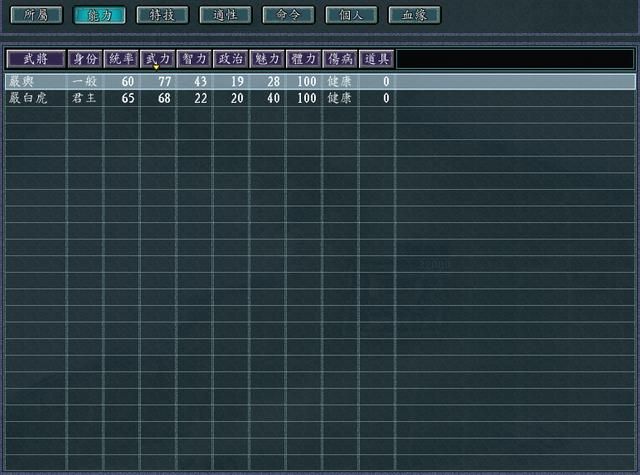Viewport: 640px width, 475px height.
Task: Sort the list by 武將 column header
Action: (x=35, y=59)
